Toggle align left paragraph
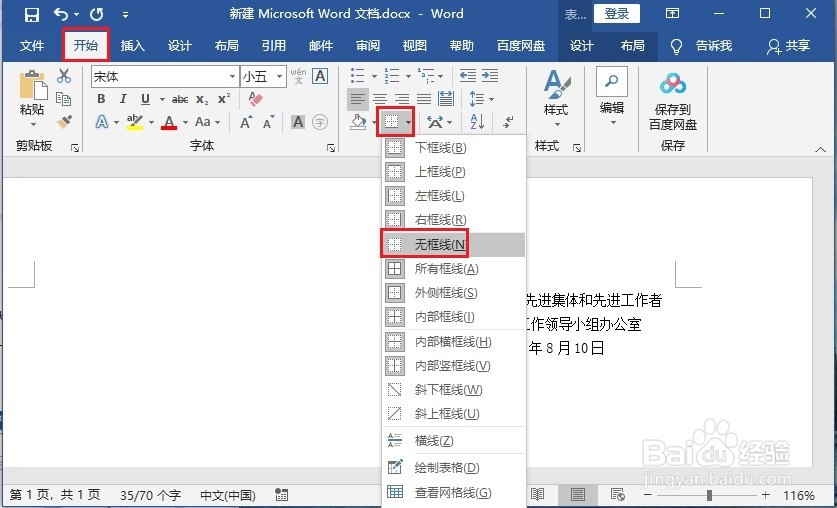Screen dimensions: 837x508 [x=358, y=99]
